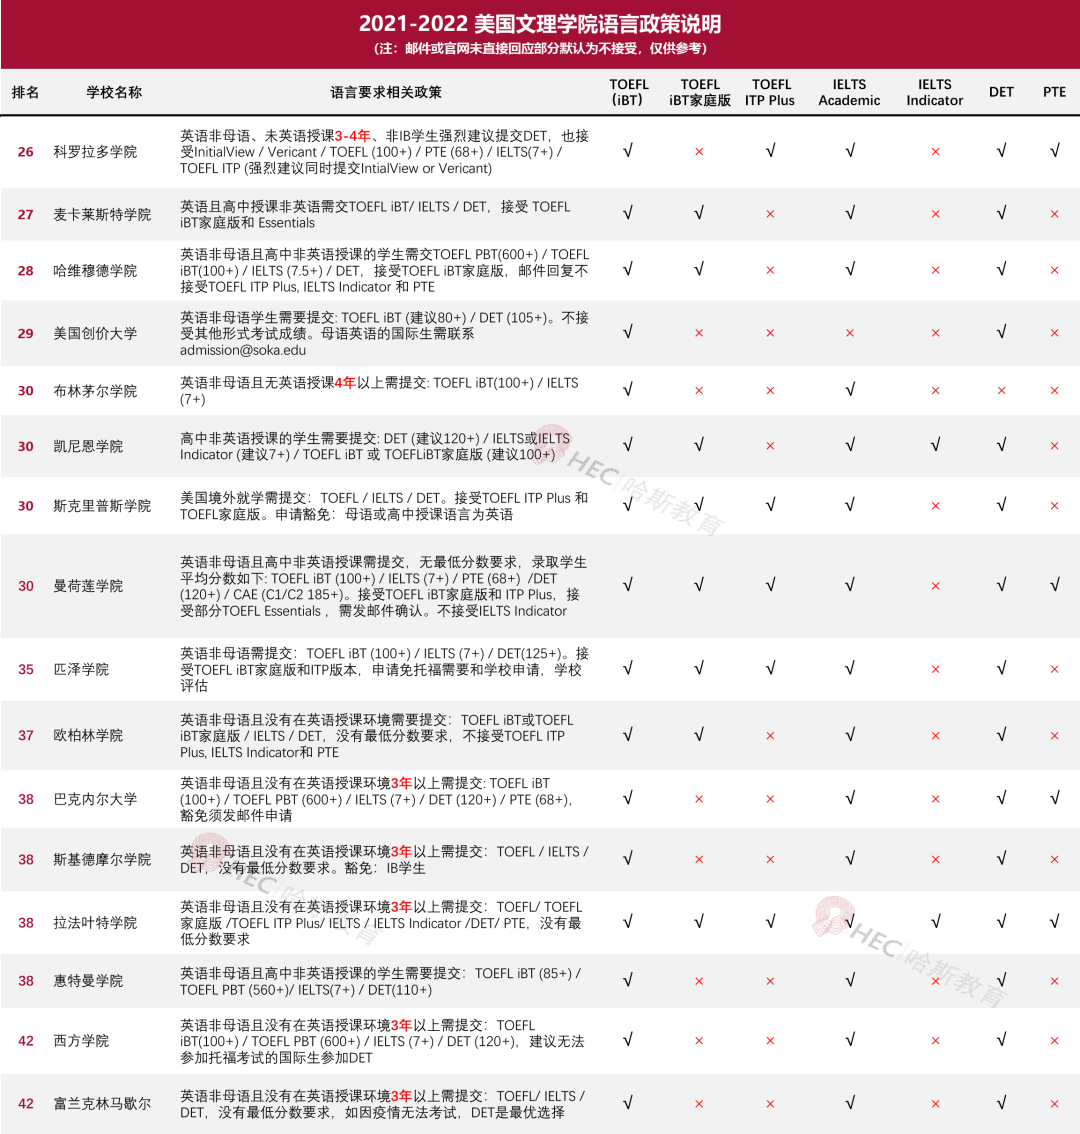
Task: Select school name 麦卡莱斯特学院
Action: pyautogui.click(x=102, y=214)
